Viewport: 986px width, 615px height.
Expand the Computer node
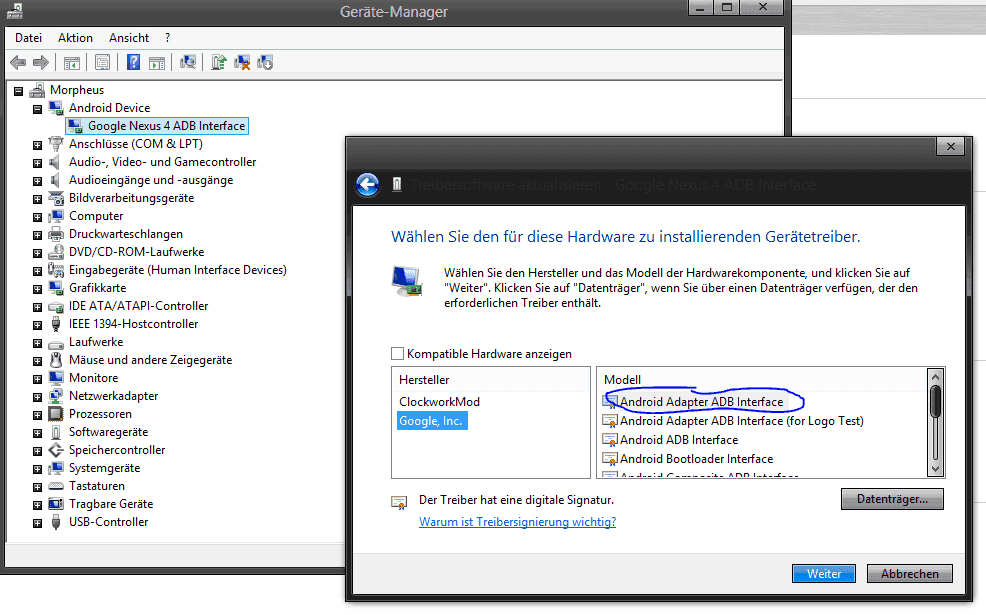(37, 218)
